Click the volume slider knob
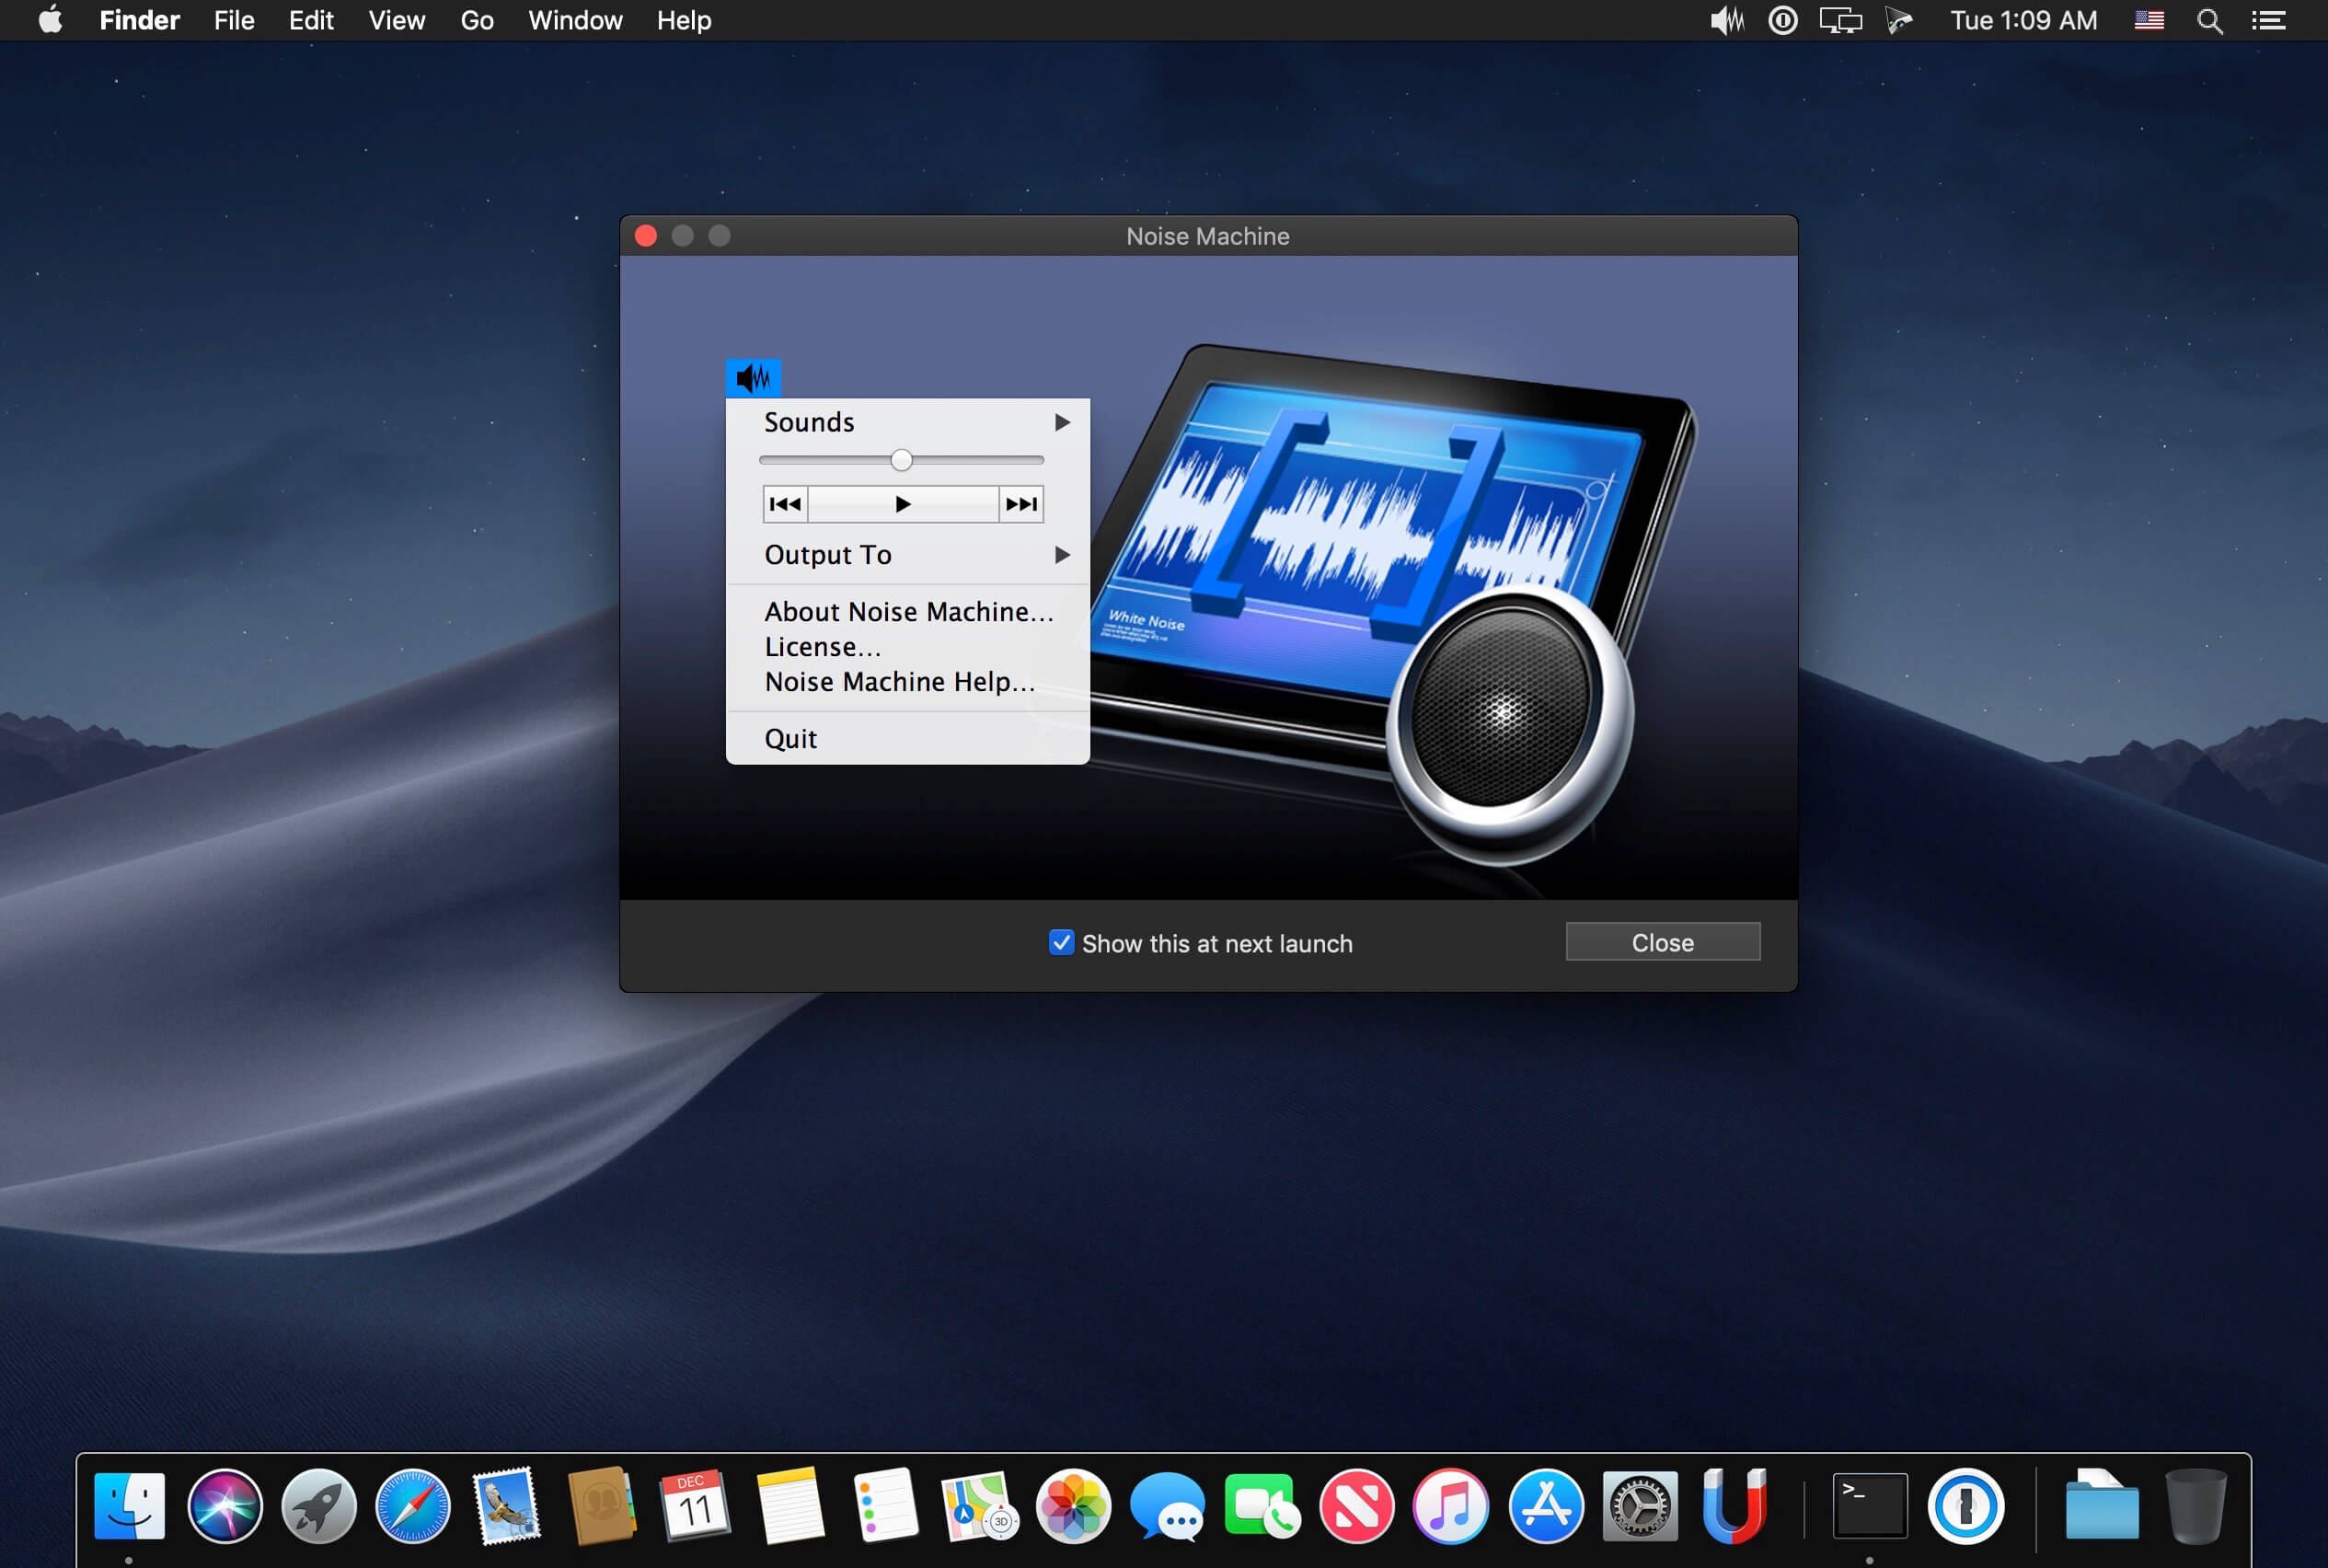The width and height of the screenshot is (2328, 1568). (901, 460)
